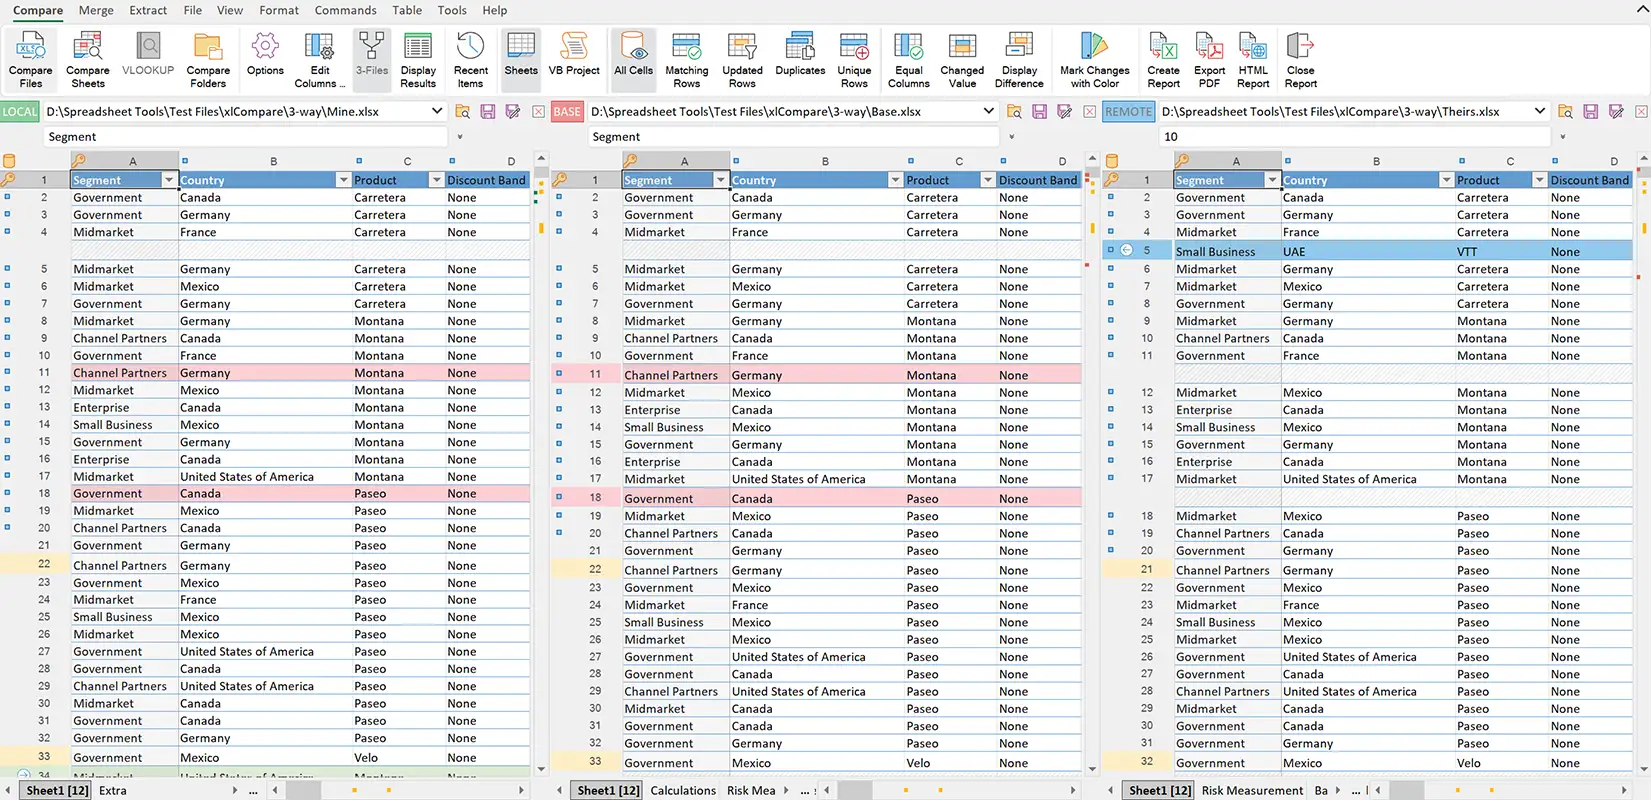Screen dimensions: 1651x800
Task: Toggle the Changed Value filter
Action: click(x=962, y=60)
